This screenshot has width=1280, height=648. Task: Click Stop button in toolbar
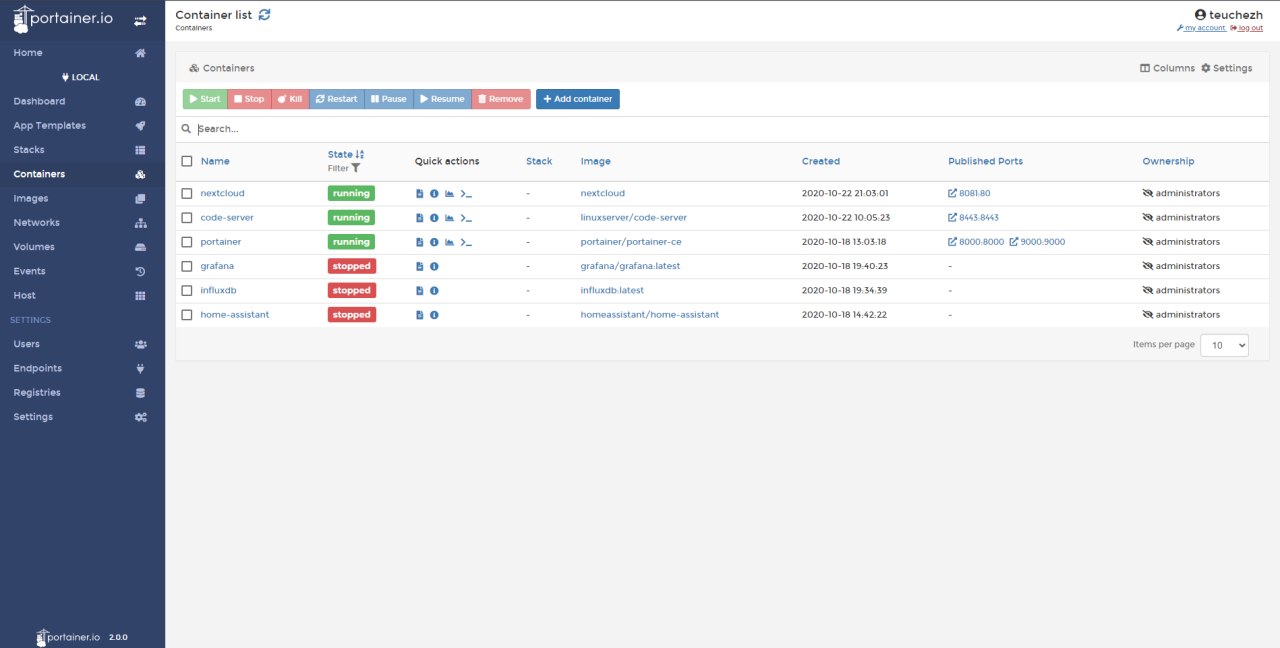click(x=249, y=99)
